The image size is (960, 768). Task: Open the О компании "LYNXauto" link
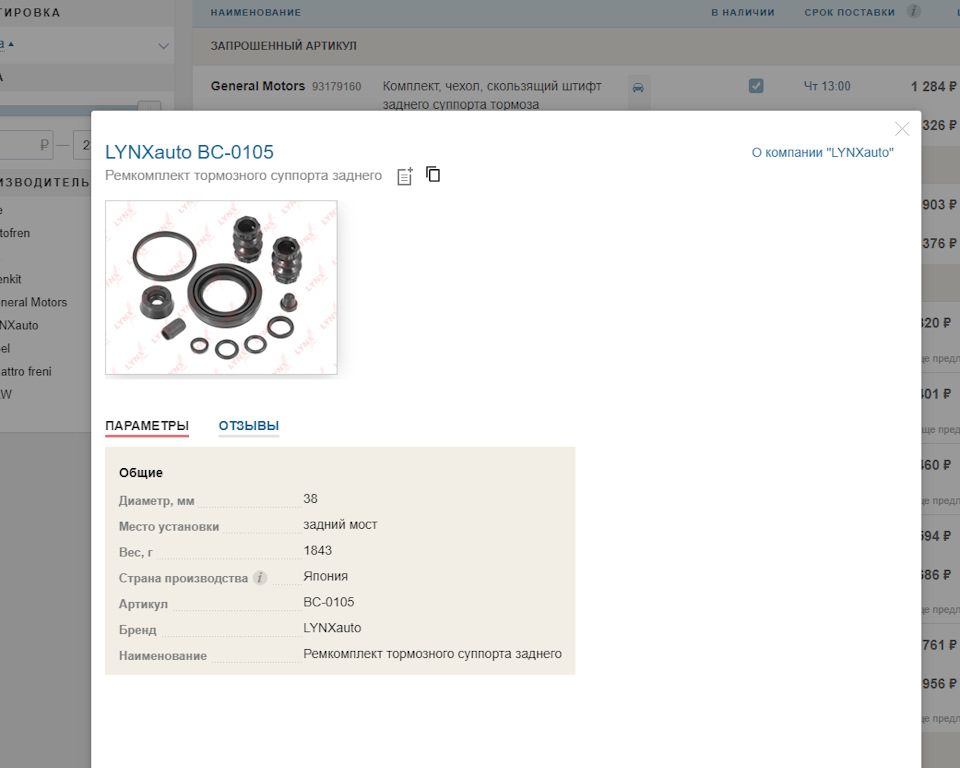point(822,152)
